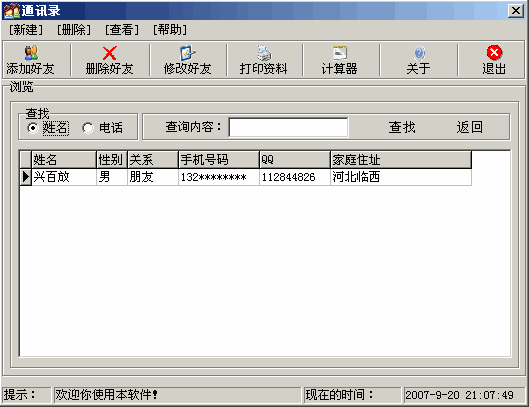
Task: Click the 关系 column header
Action: pos(153,159)
